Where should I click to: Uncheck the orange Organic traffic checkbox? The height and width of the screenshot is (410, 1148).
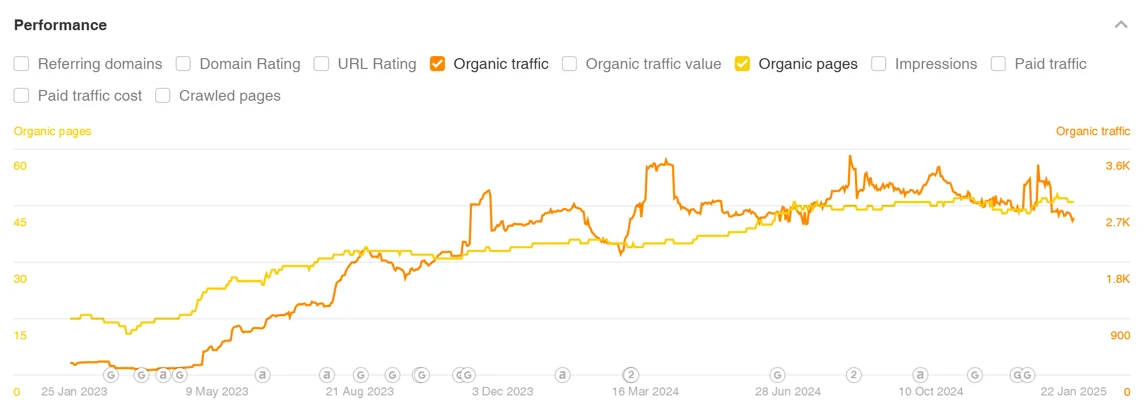pos(437,64)
